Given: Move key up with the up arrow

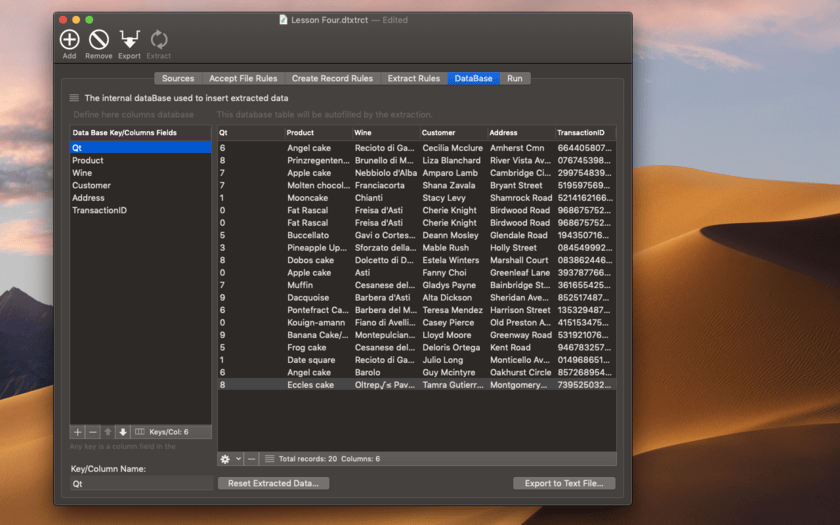Looking at the screenshot, I should click(108, 432).
